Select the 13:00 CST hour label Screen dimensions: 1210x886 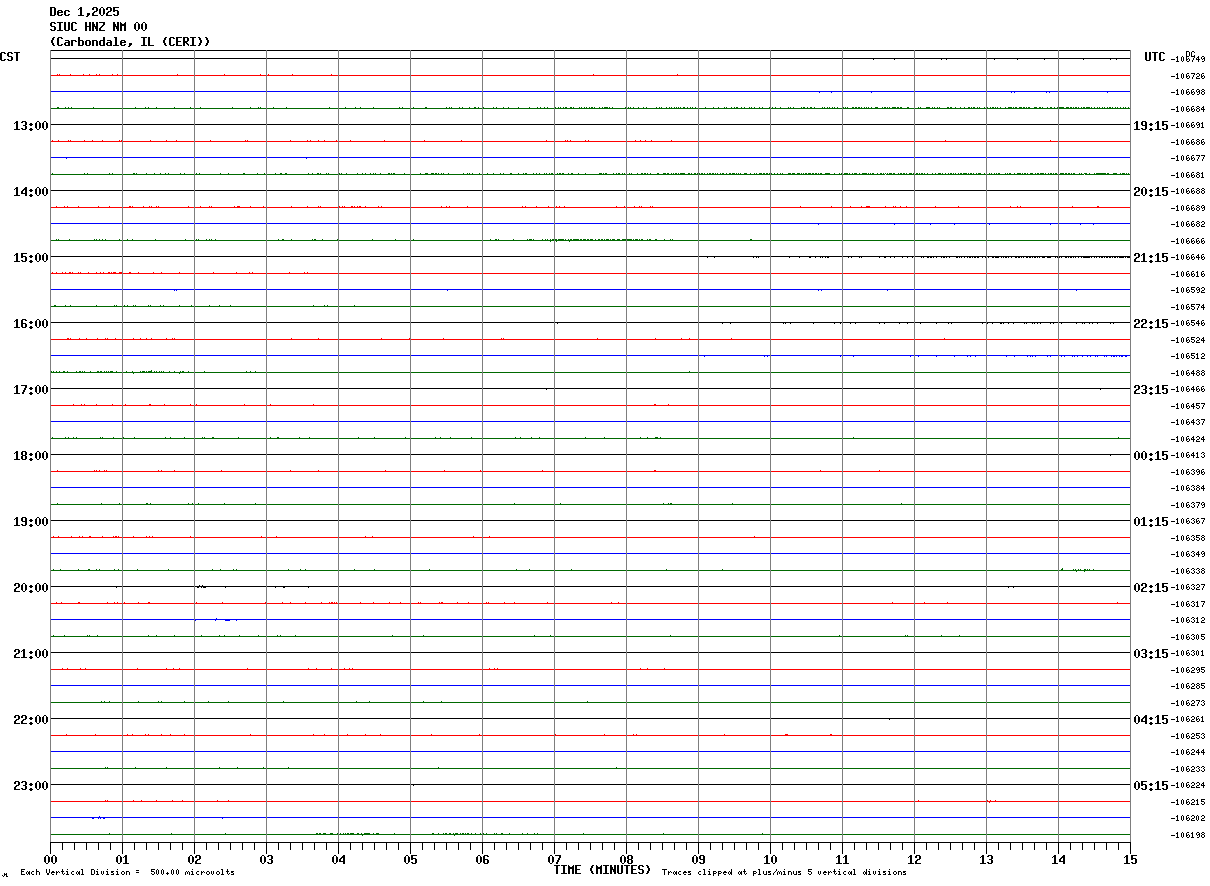click(x=30, y=125)
